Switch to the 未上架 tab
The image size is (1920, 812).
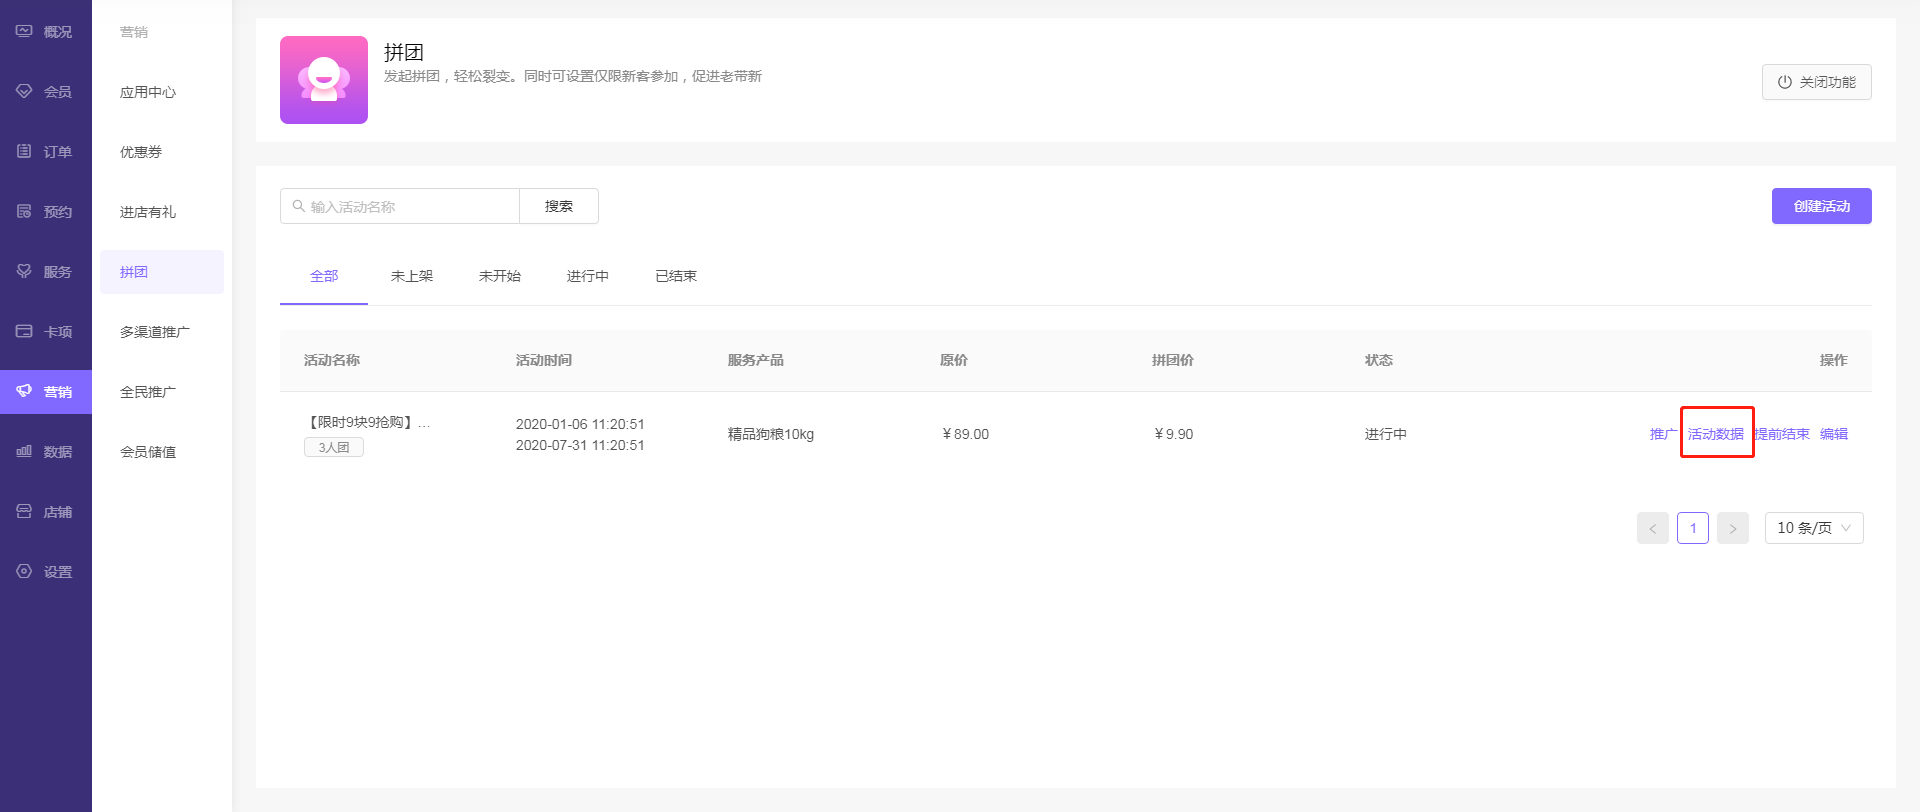point(412,276)
